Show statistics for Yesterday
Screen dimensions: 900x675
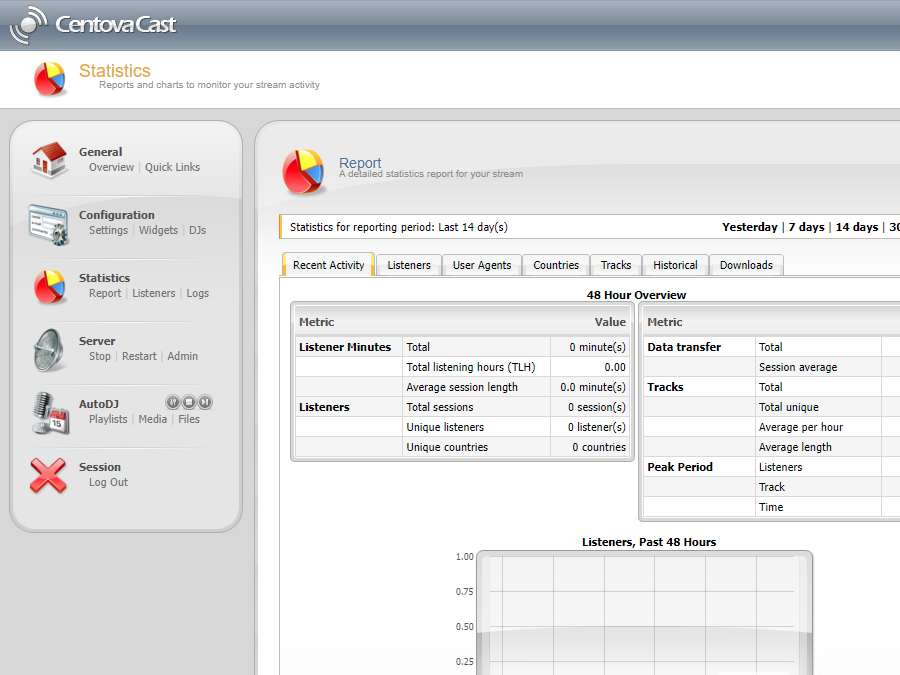750,227
